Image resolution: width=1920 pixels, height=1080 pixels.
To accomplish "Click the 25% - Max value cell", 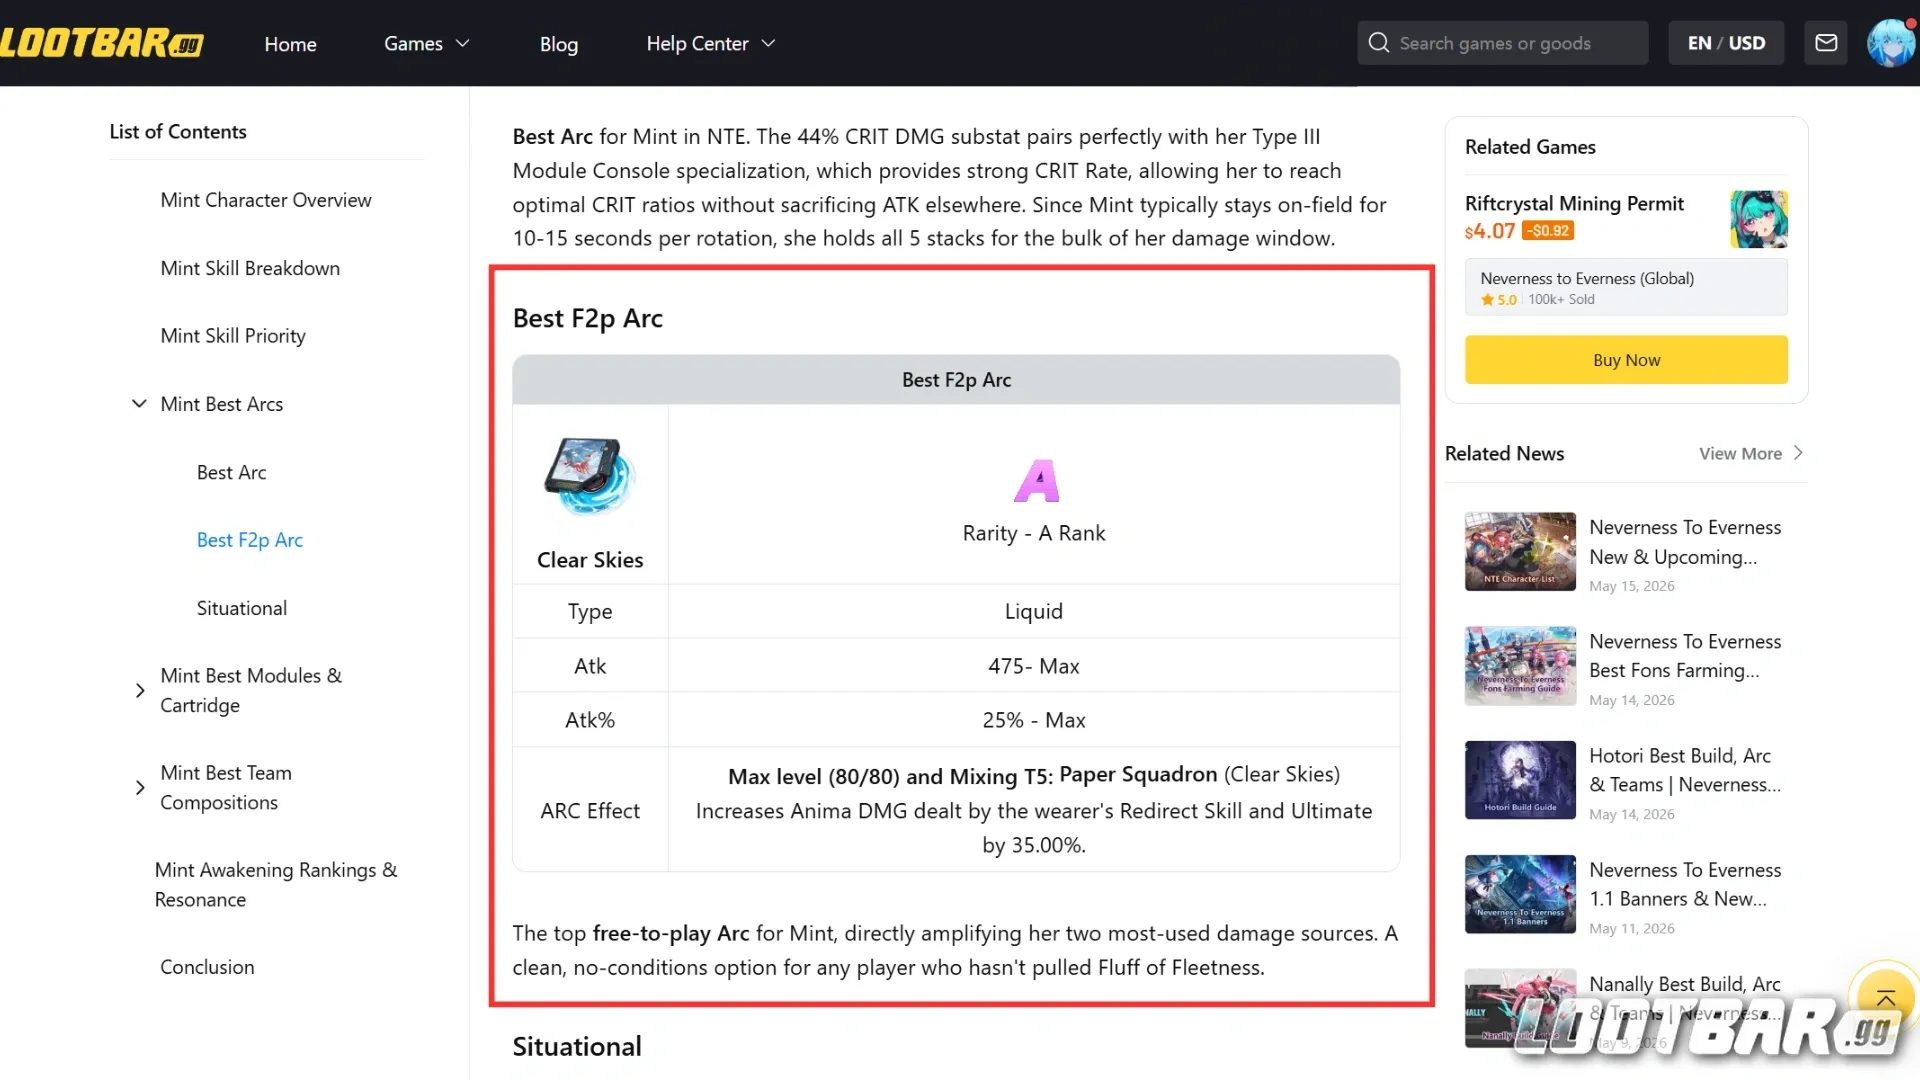I will pyautogui.click(x=1034, y=720).
